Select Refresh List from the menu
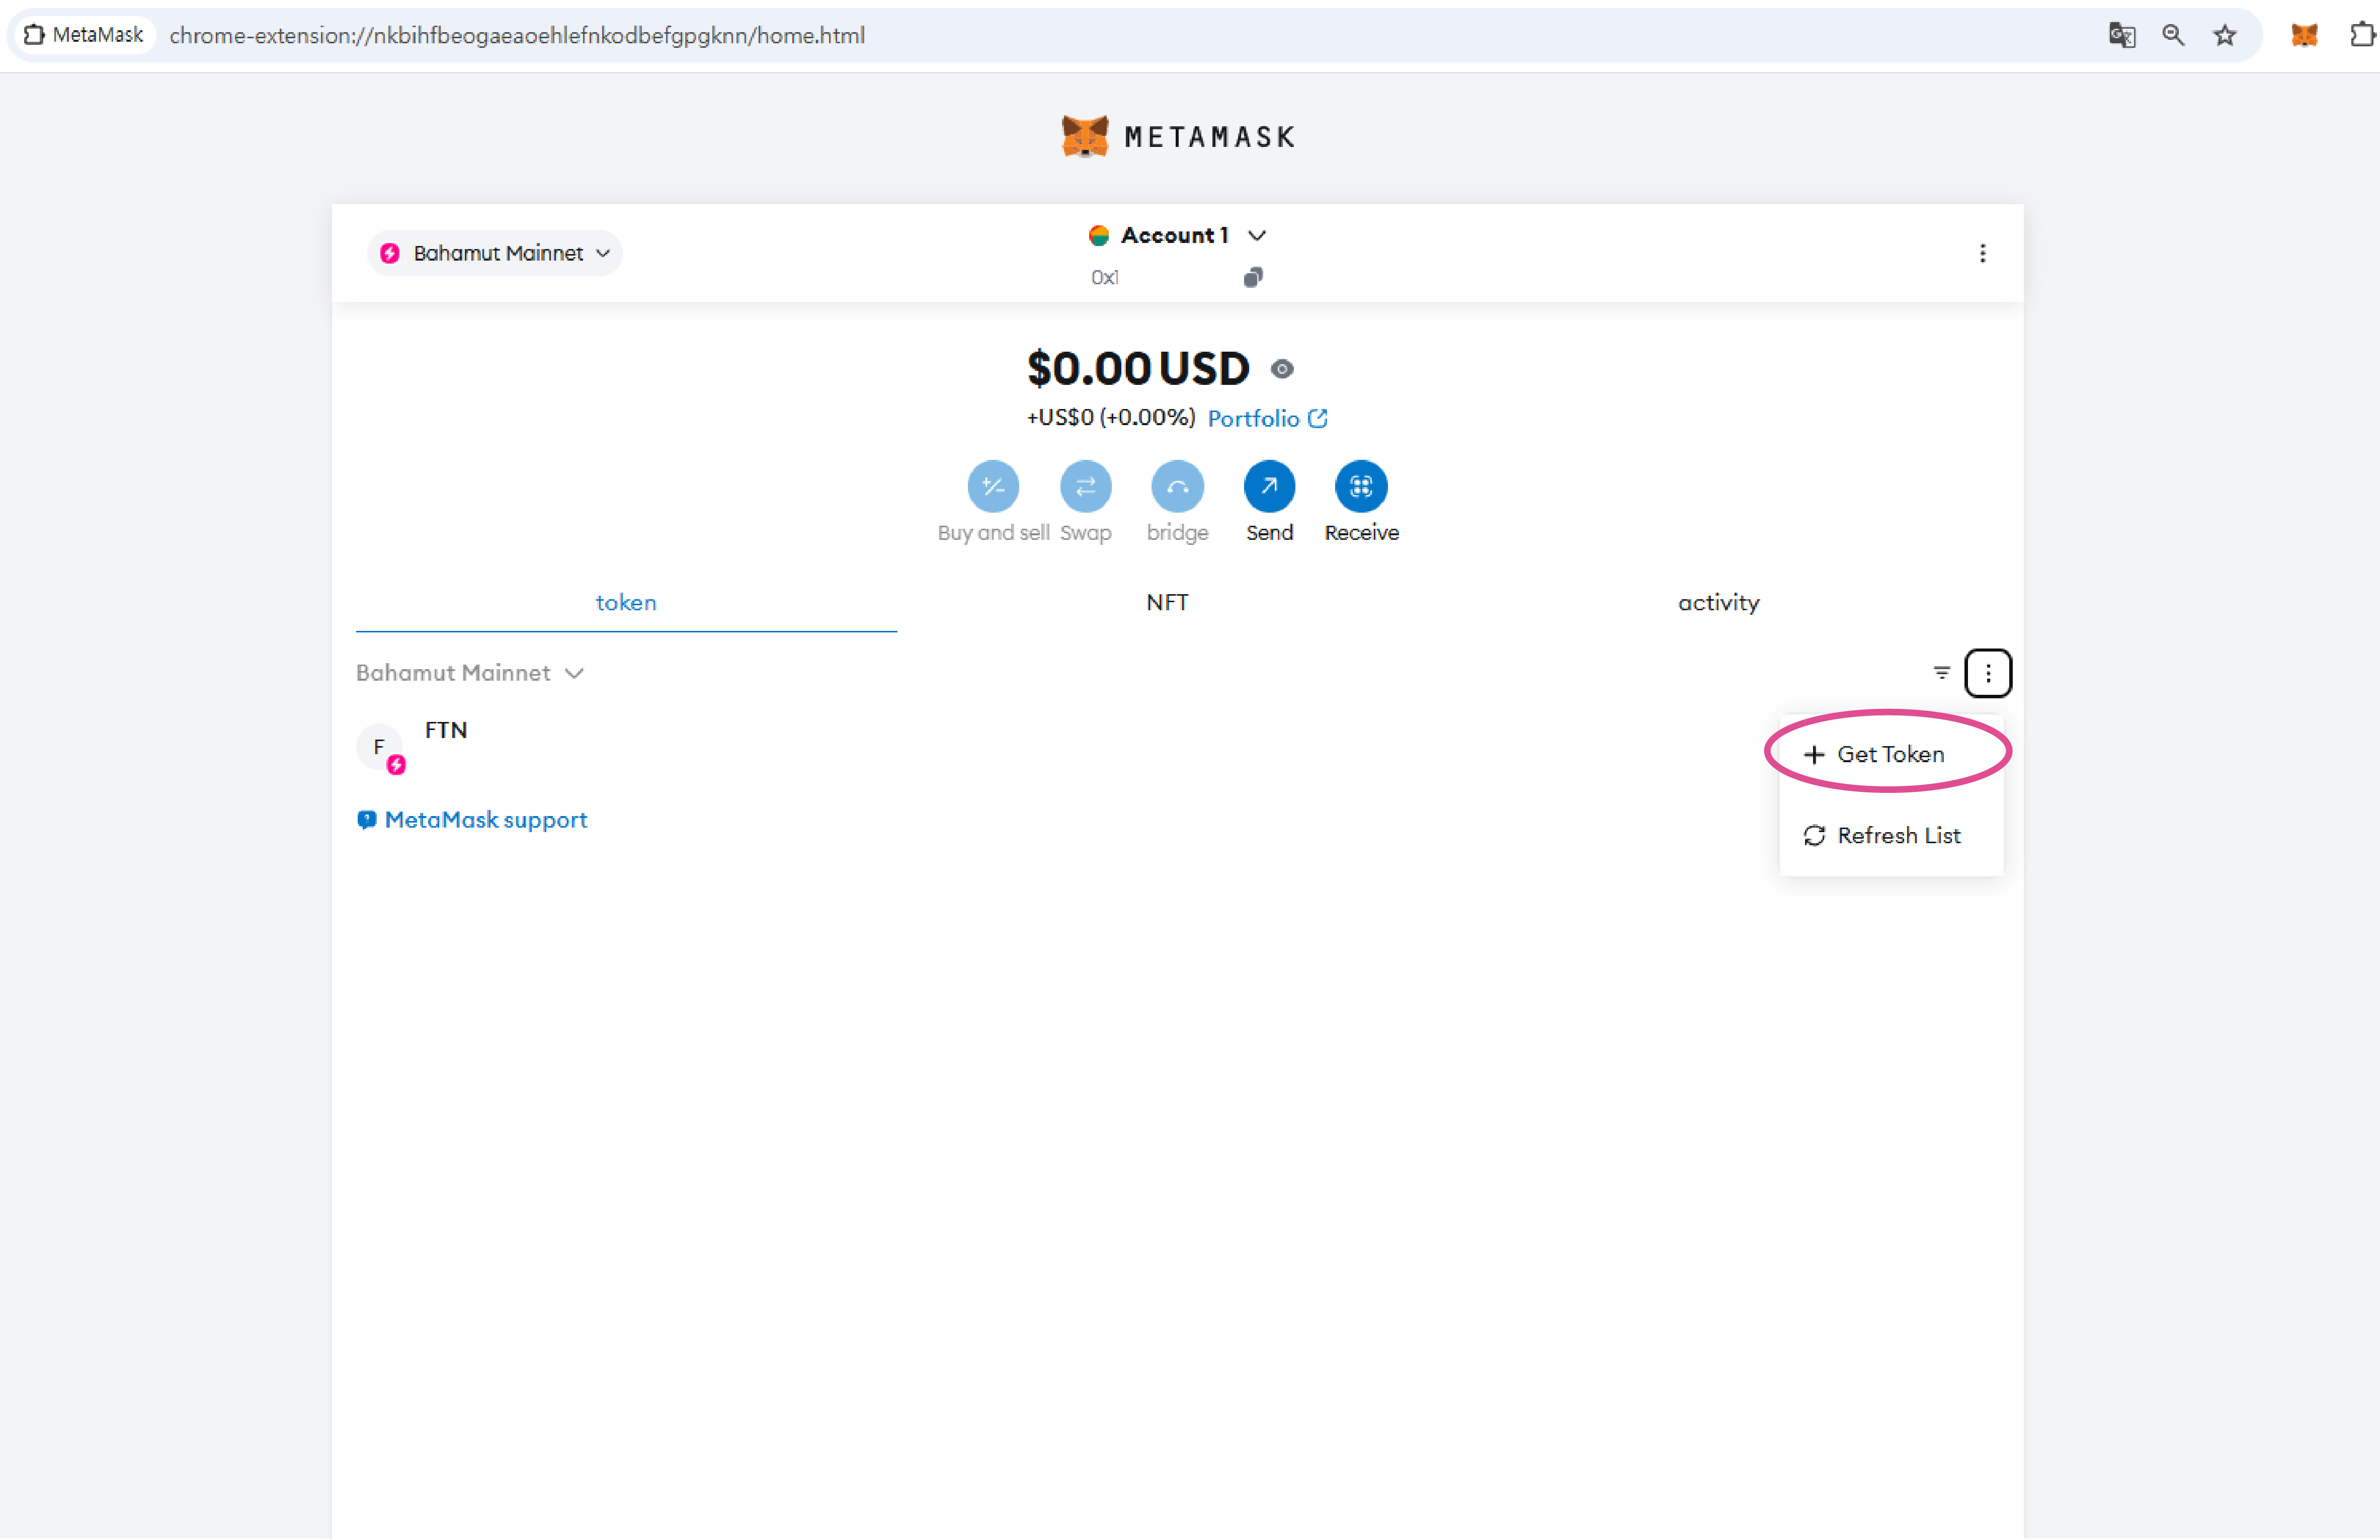The image size is (2380, 1540). pos(1890,835)
